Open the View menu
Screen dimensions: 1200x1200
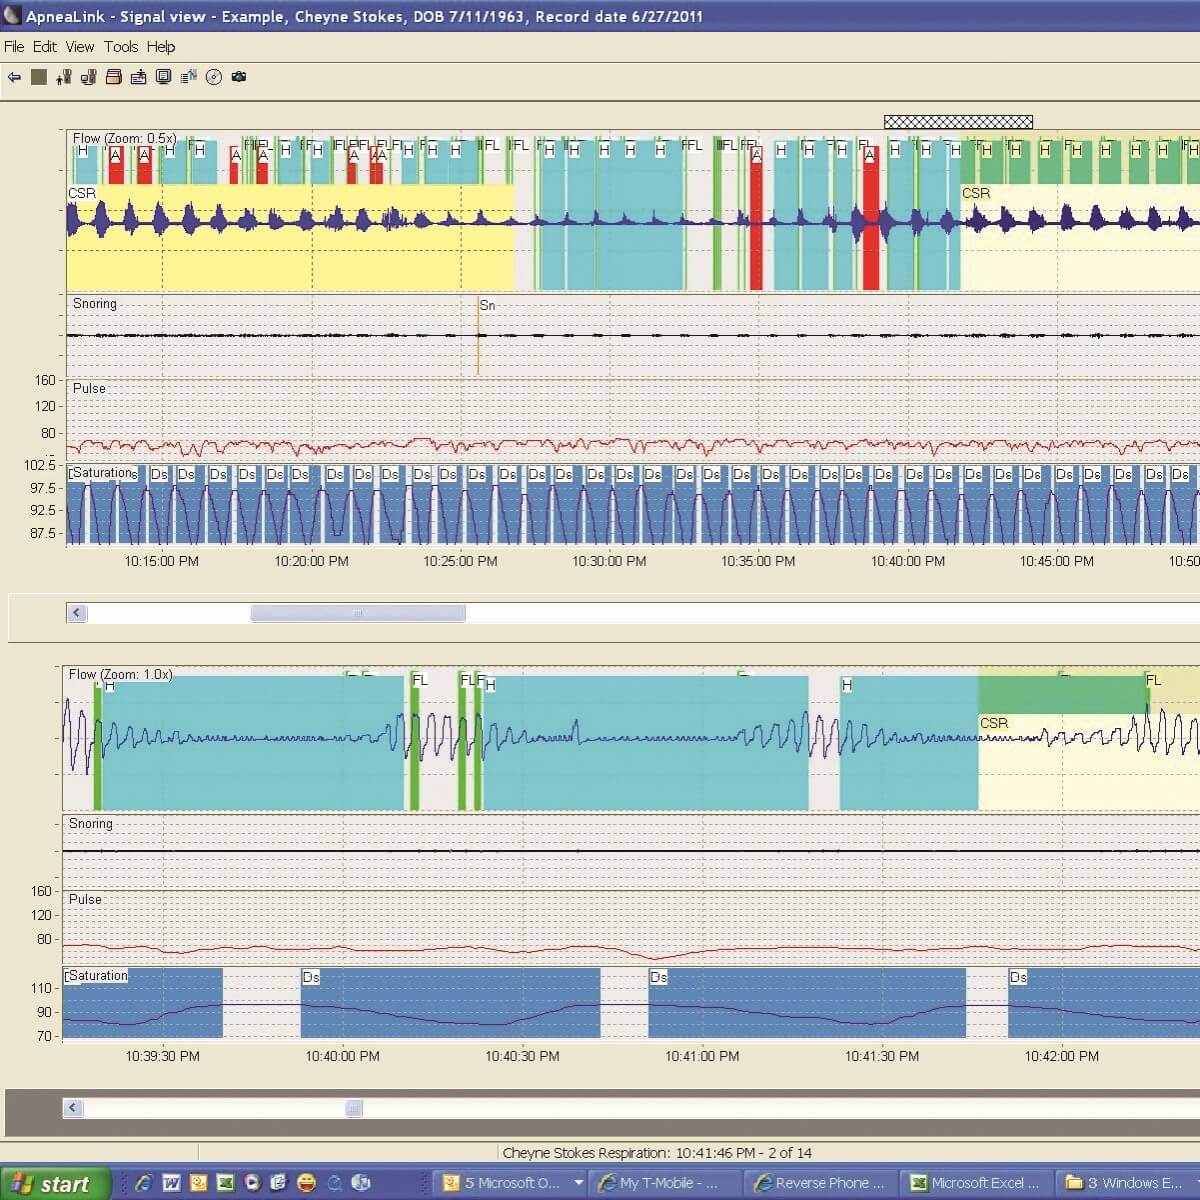[x=79, y=47]
